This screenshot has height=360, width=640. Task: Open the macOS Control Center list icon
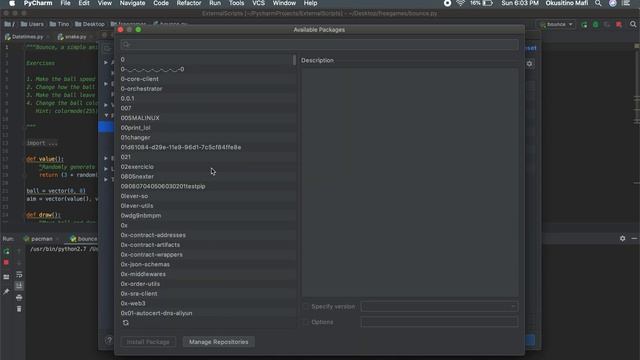pyautogui.click(x=627, y=3)
